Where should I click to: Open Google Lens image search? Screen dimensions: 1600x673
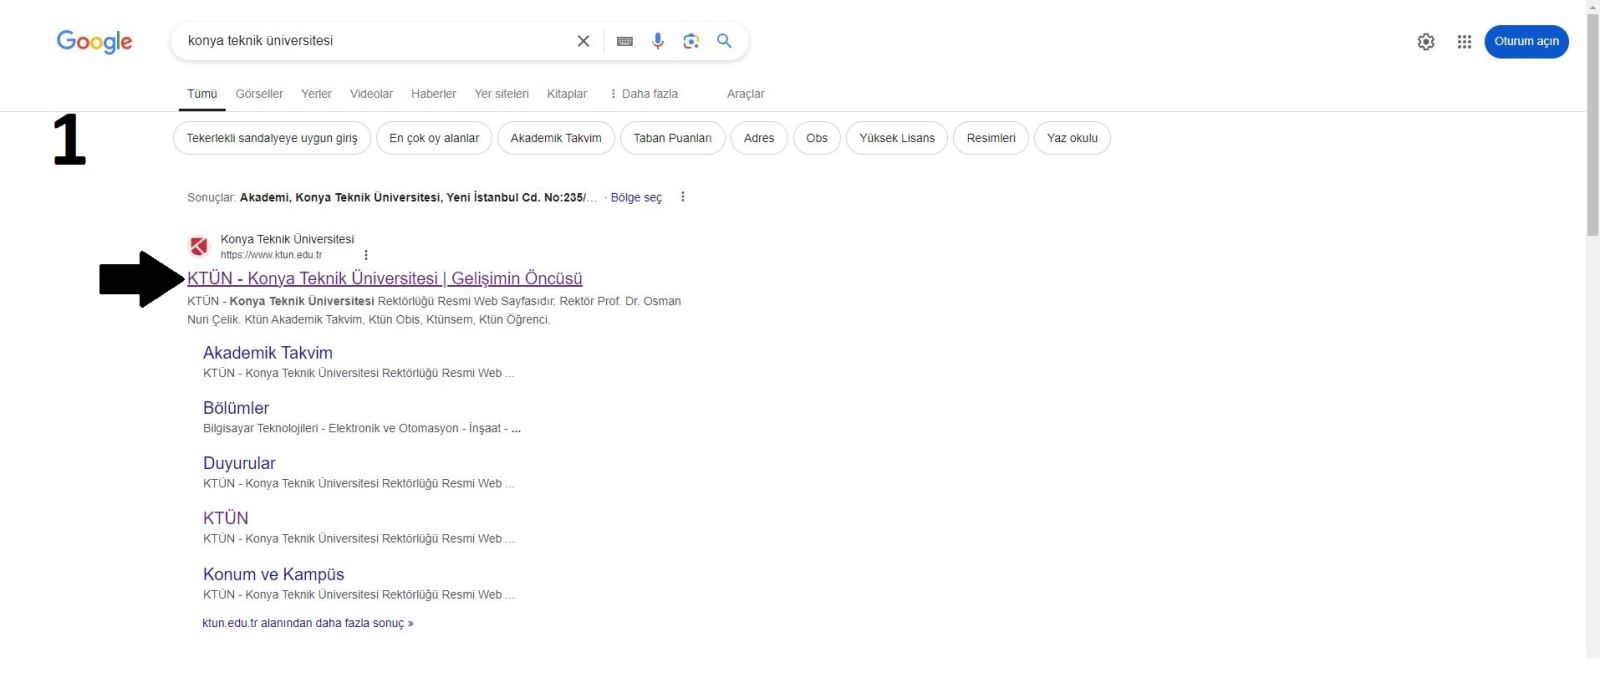[x=691, y=41]
